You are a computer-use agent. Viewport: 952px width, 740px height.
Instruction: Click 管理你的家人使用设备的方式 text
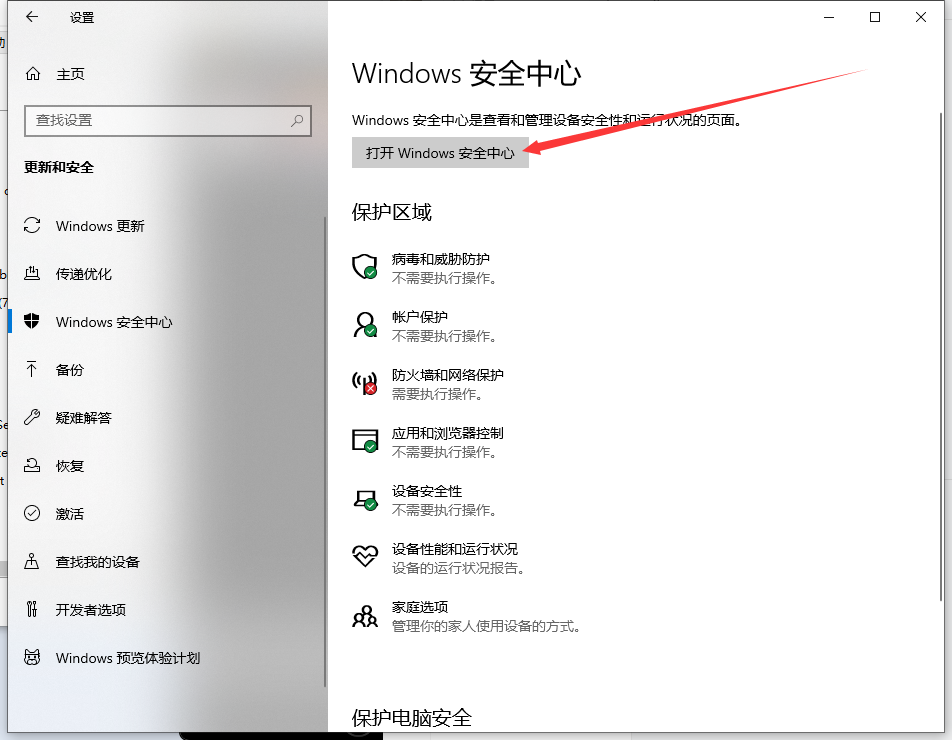(x=486, y=626)
